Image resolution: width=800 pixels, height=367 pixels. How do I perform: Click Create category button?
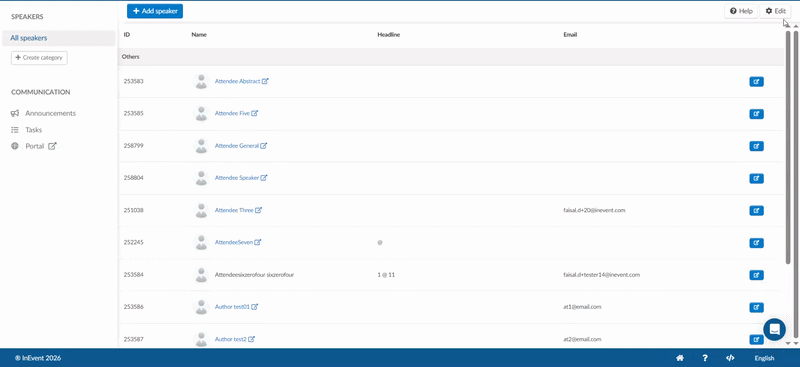[39, 58]
